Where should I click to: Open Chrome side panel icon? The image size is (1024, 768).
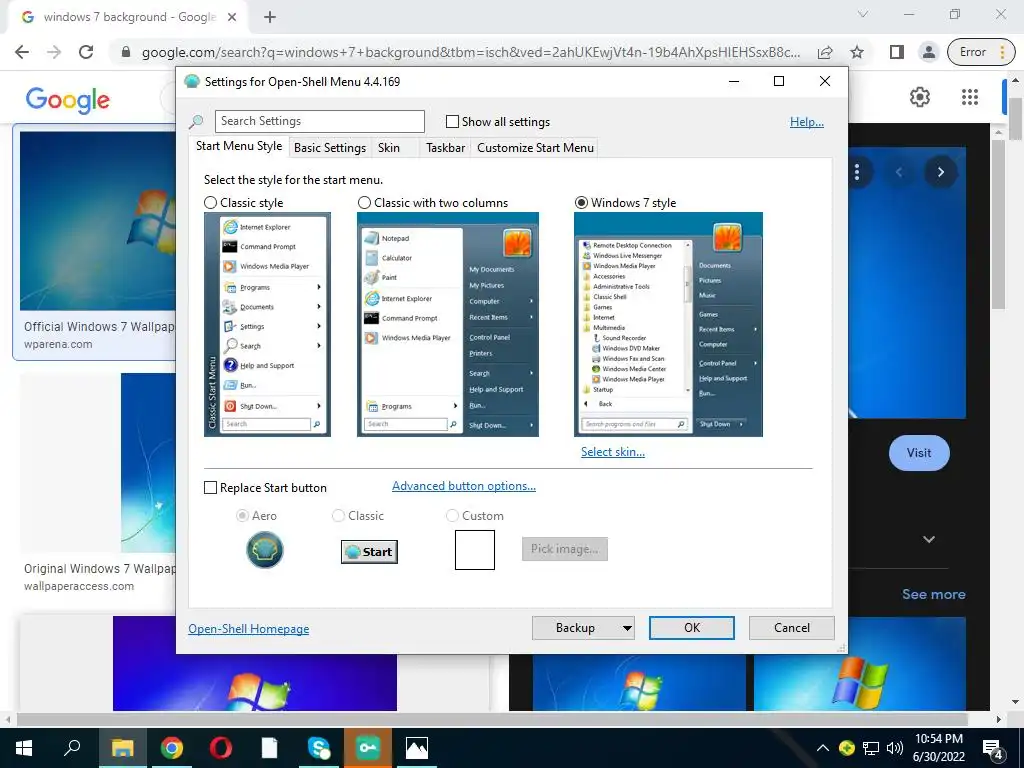coord(897,52)
